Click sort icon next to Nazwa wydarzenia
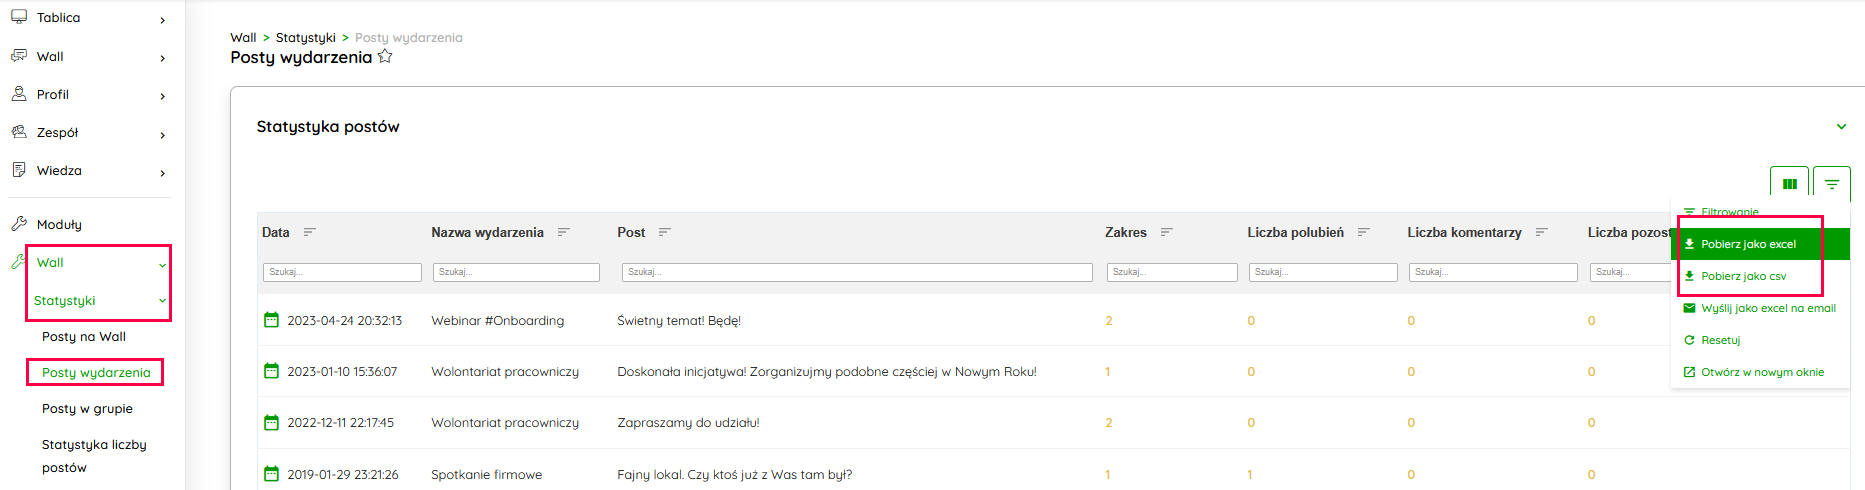 click(564, 232)
